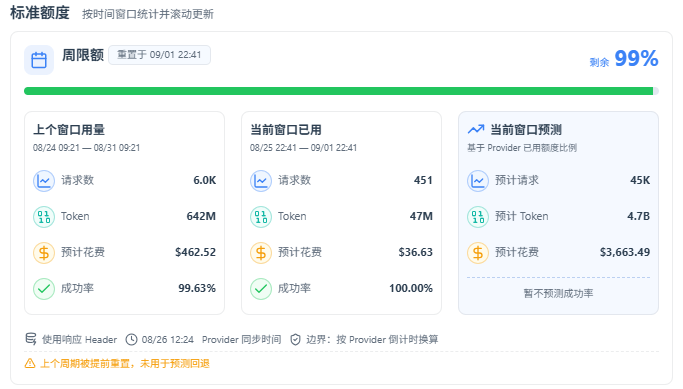683x389 pixels.
Task: Click the orange warning triangle icon
Action: coord(30,363)
